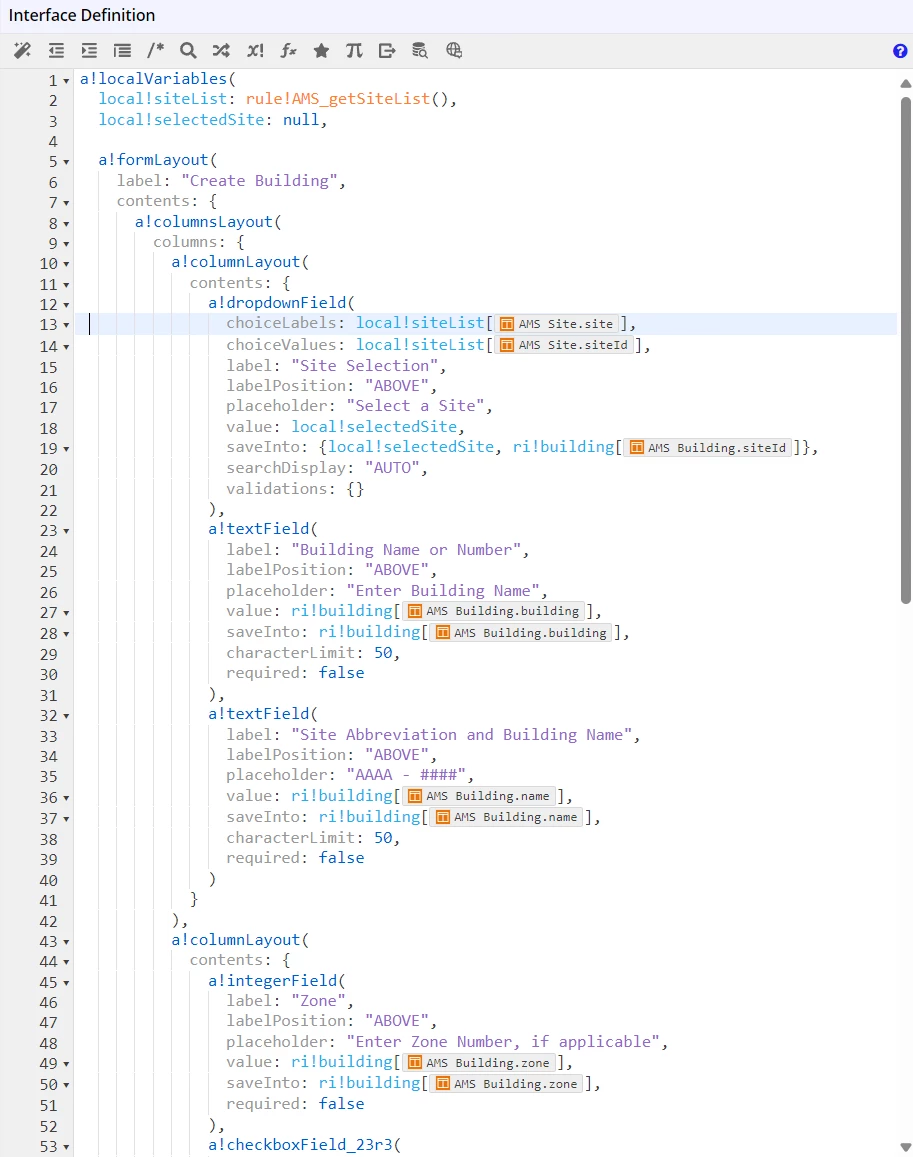Click rule!AMS_getSiteList on line 2

click(337, 99)
